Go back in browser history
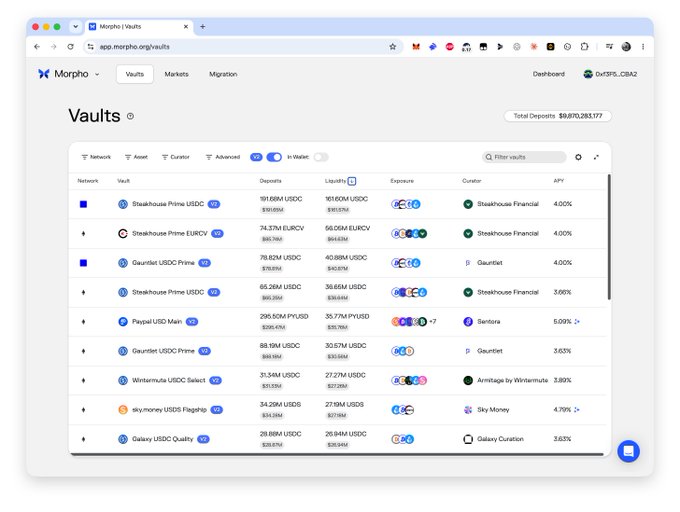Viewport: 680px width, 512px height. pos(37,46)
